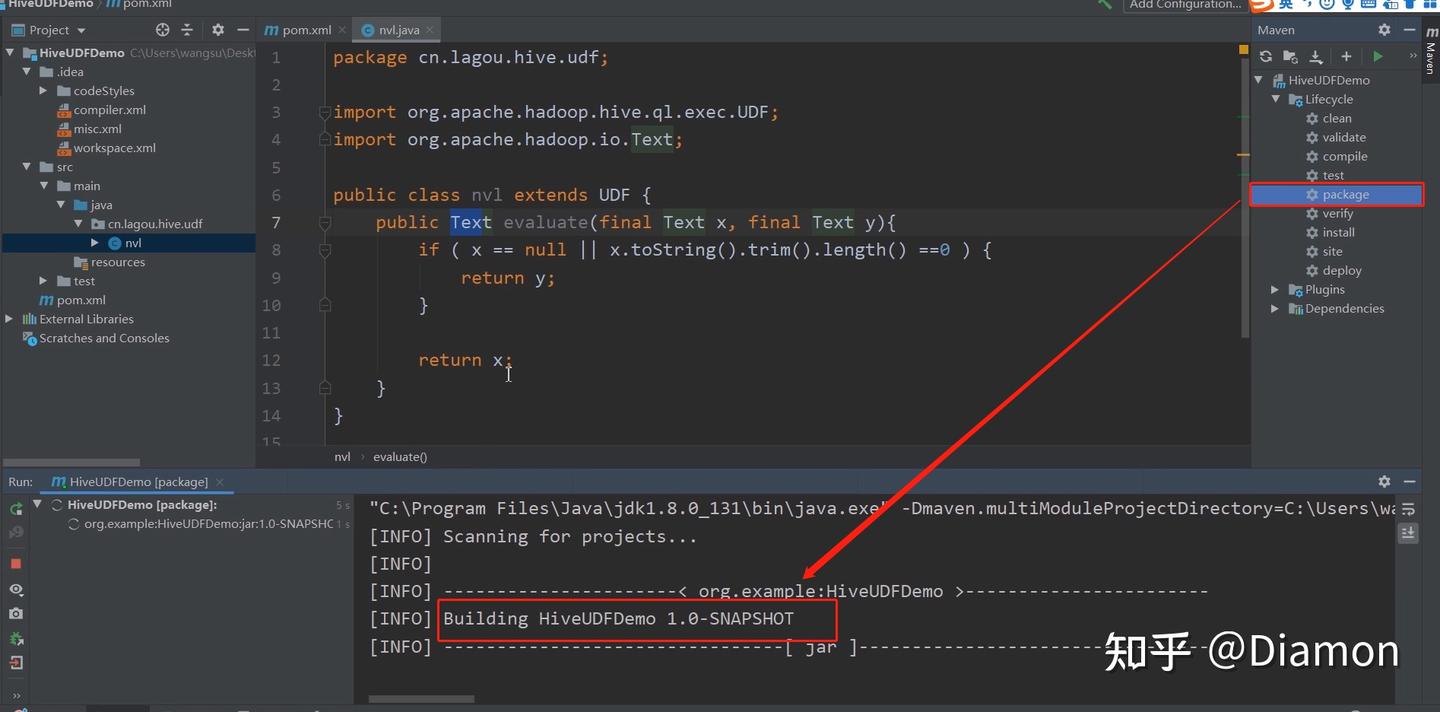Open Add Configuration selector
Viewport: 1440px width, 712px height.
click(1185, 4)
